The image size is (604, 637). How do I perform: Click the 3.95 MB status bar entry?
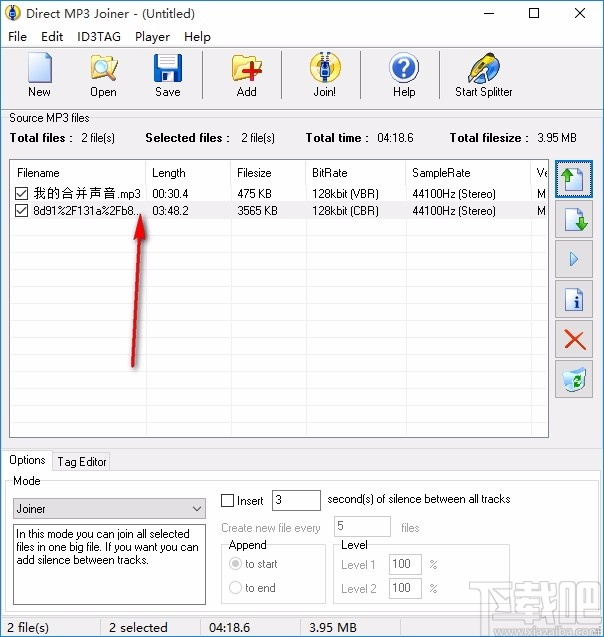[x=333, y=627]
